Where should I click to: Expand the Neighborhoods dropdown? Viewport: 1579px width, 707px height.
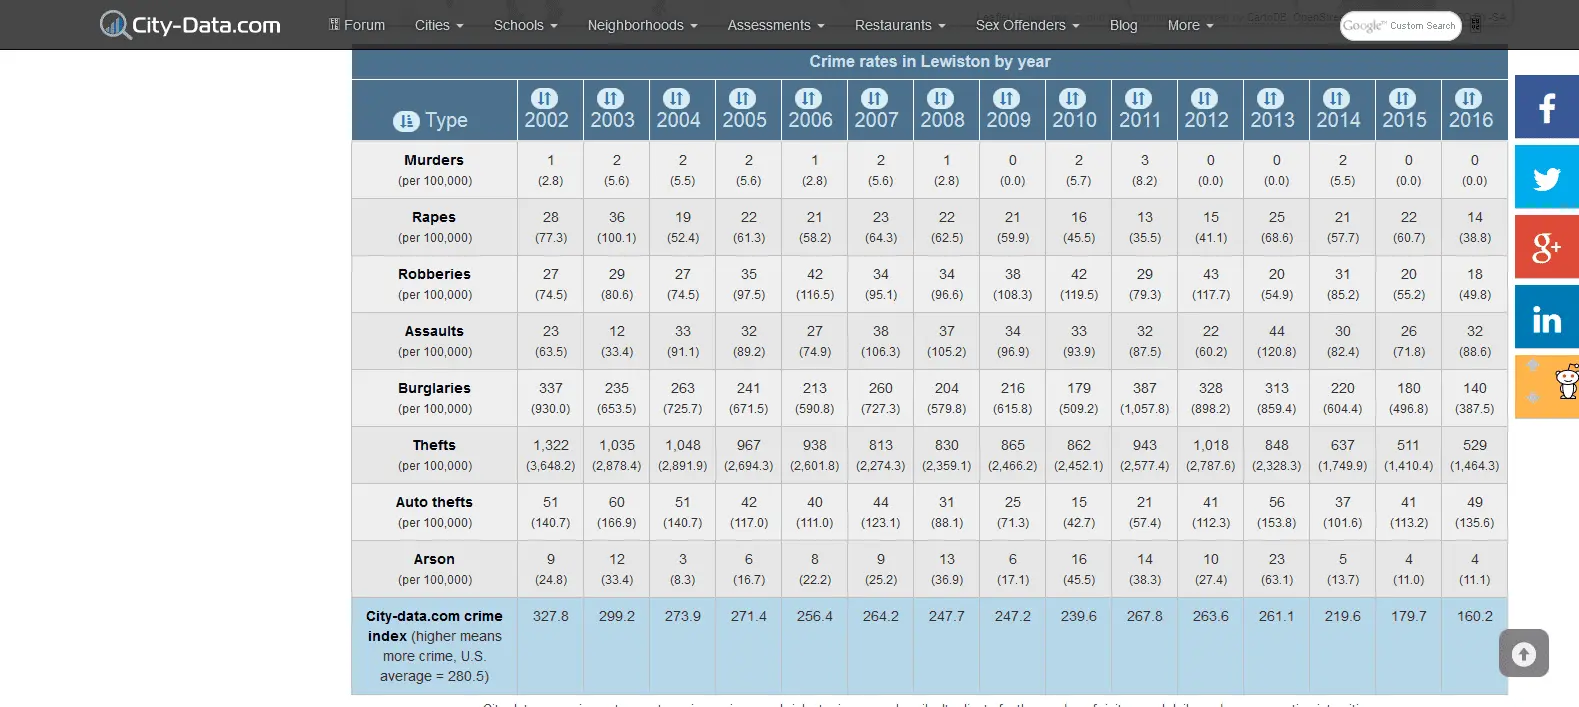(642, 25)
